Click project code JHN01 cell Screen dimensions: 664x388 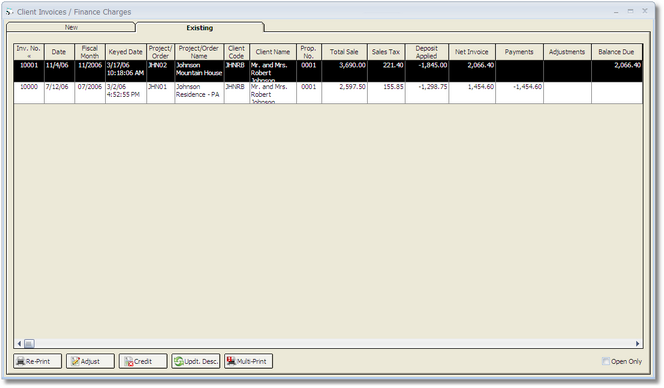(160, 93)
